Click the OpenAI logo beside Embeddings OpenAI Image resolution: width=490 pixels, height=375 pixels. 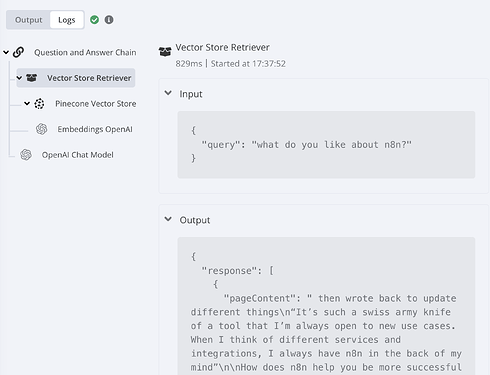[42, 129]
